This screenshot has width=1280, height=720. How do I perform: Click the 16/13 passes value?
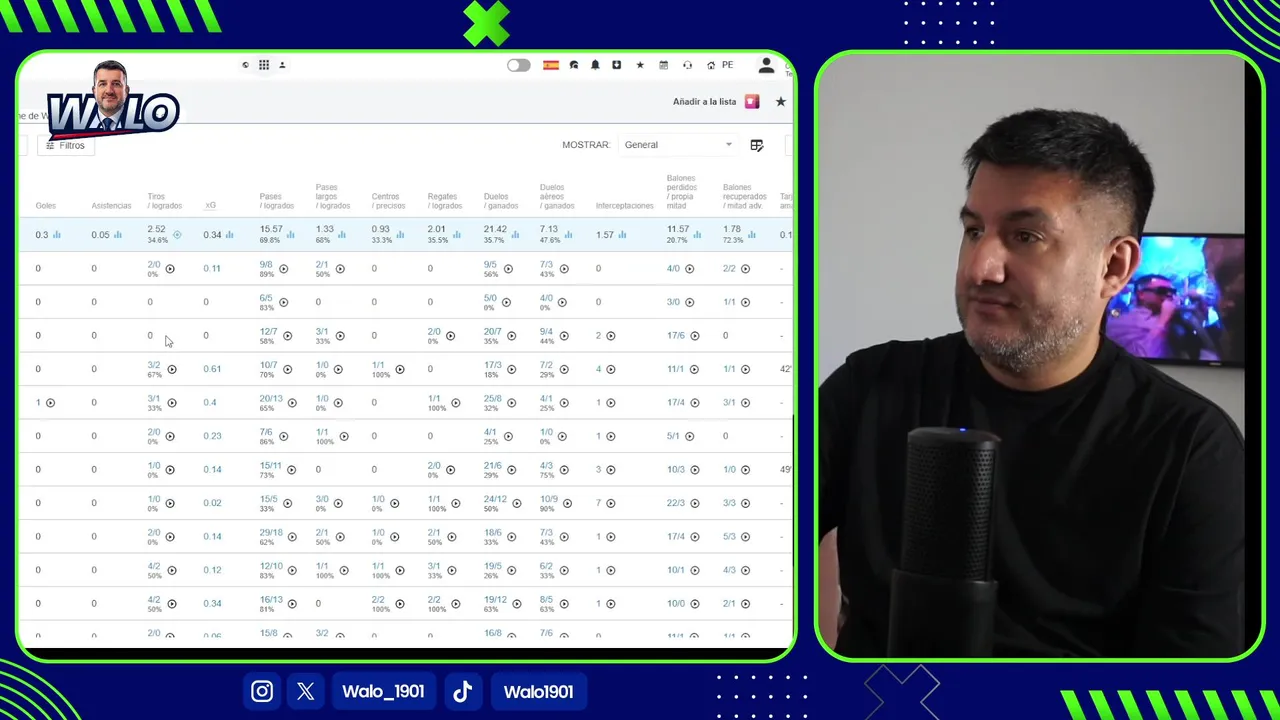[x=271, y=600]
